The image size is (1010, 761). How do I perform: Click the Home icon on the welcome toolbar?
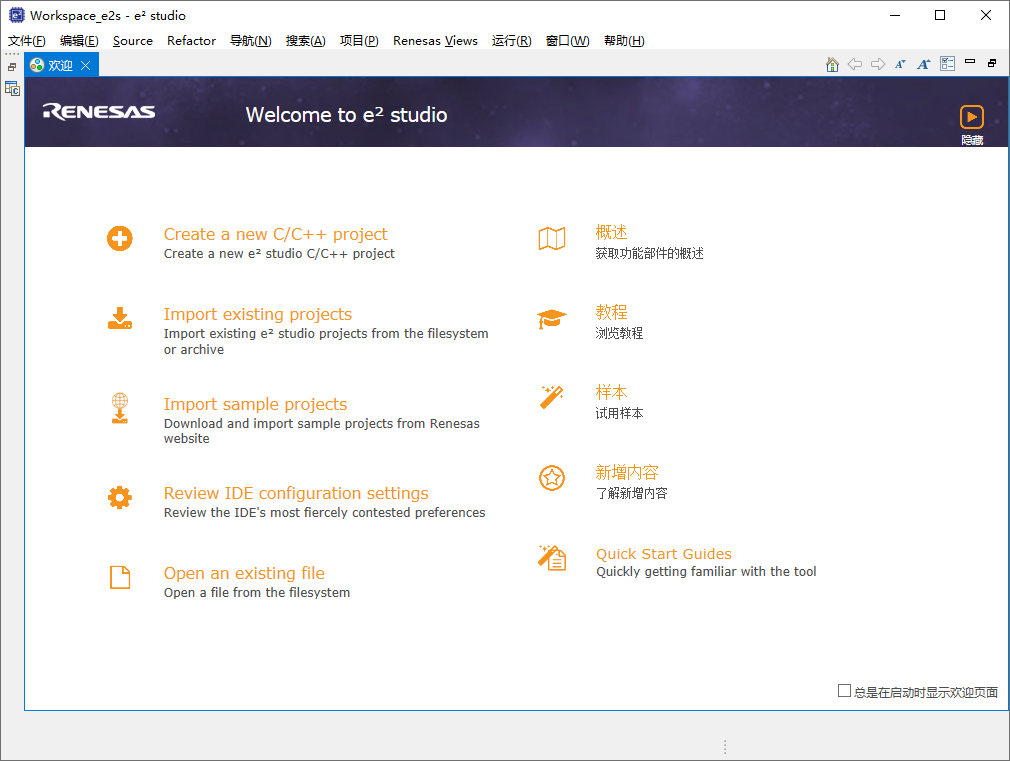tap(832, 64)
